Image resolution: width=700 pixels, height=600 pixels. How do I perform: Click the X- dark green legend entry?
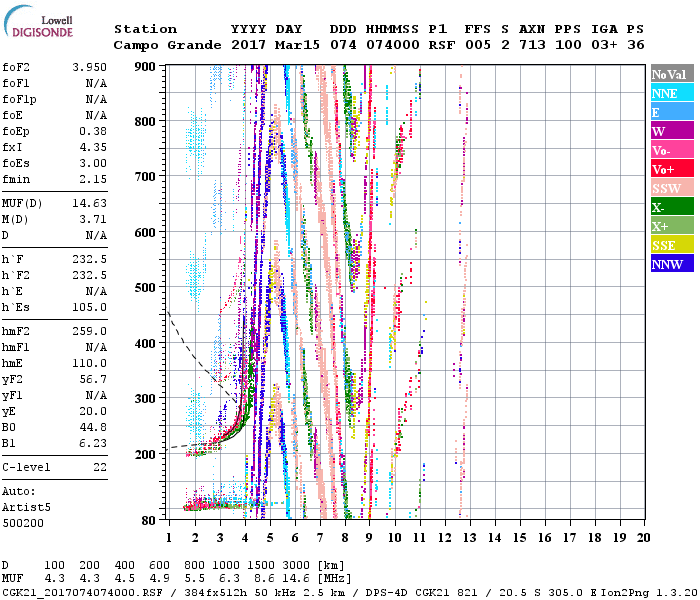tap(668, 207)
